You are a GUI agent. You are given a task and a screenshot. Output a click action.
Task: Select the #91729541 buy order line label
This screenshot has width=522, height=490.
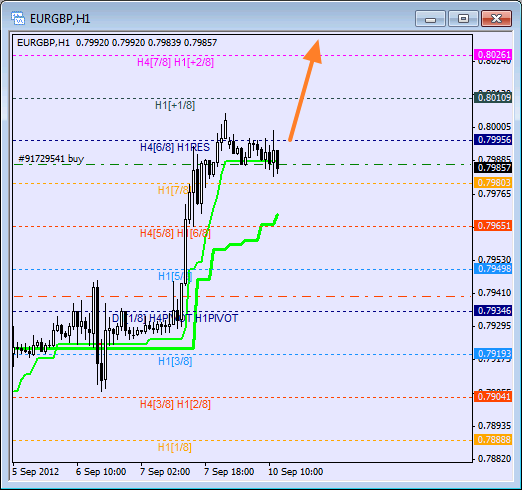pos(51,159)
